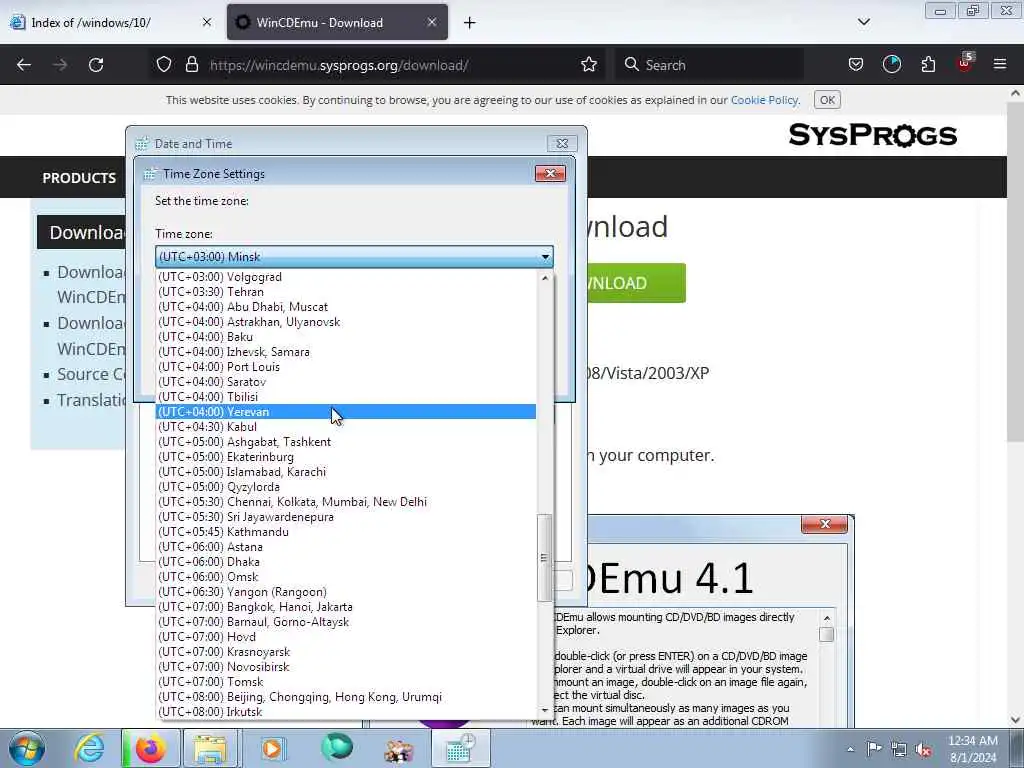Pick (UTC+05:00) Ekaterinburg

point(345,457)
